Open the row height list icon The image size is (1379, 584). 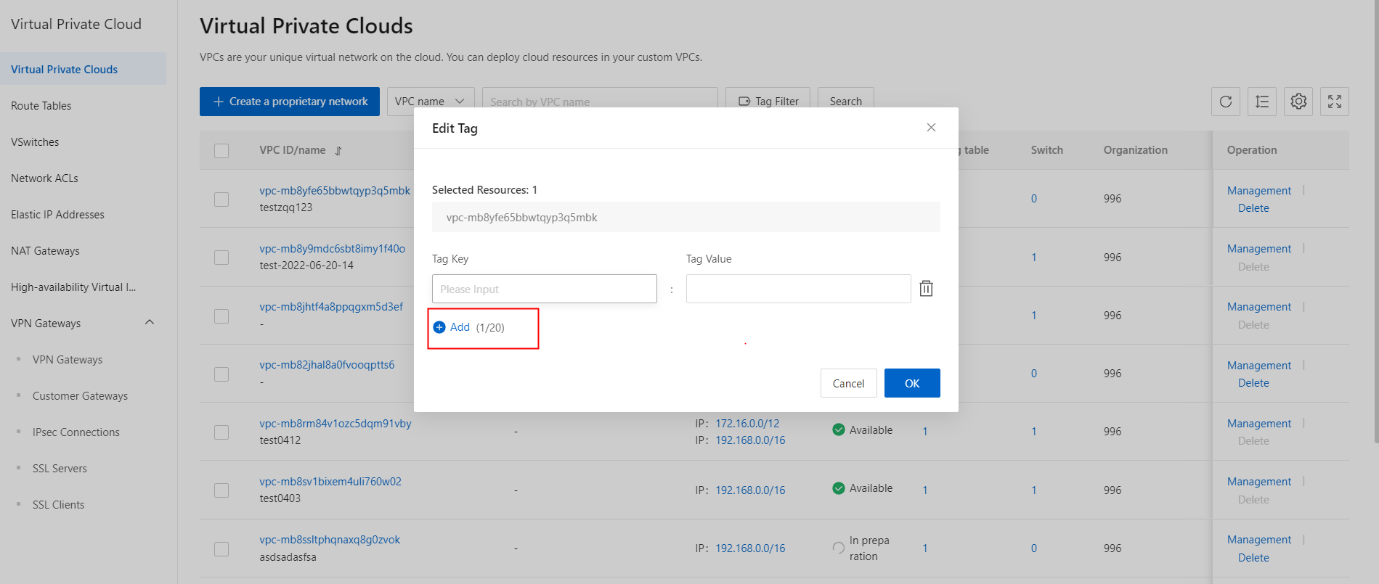click(1263, 101)
